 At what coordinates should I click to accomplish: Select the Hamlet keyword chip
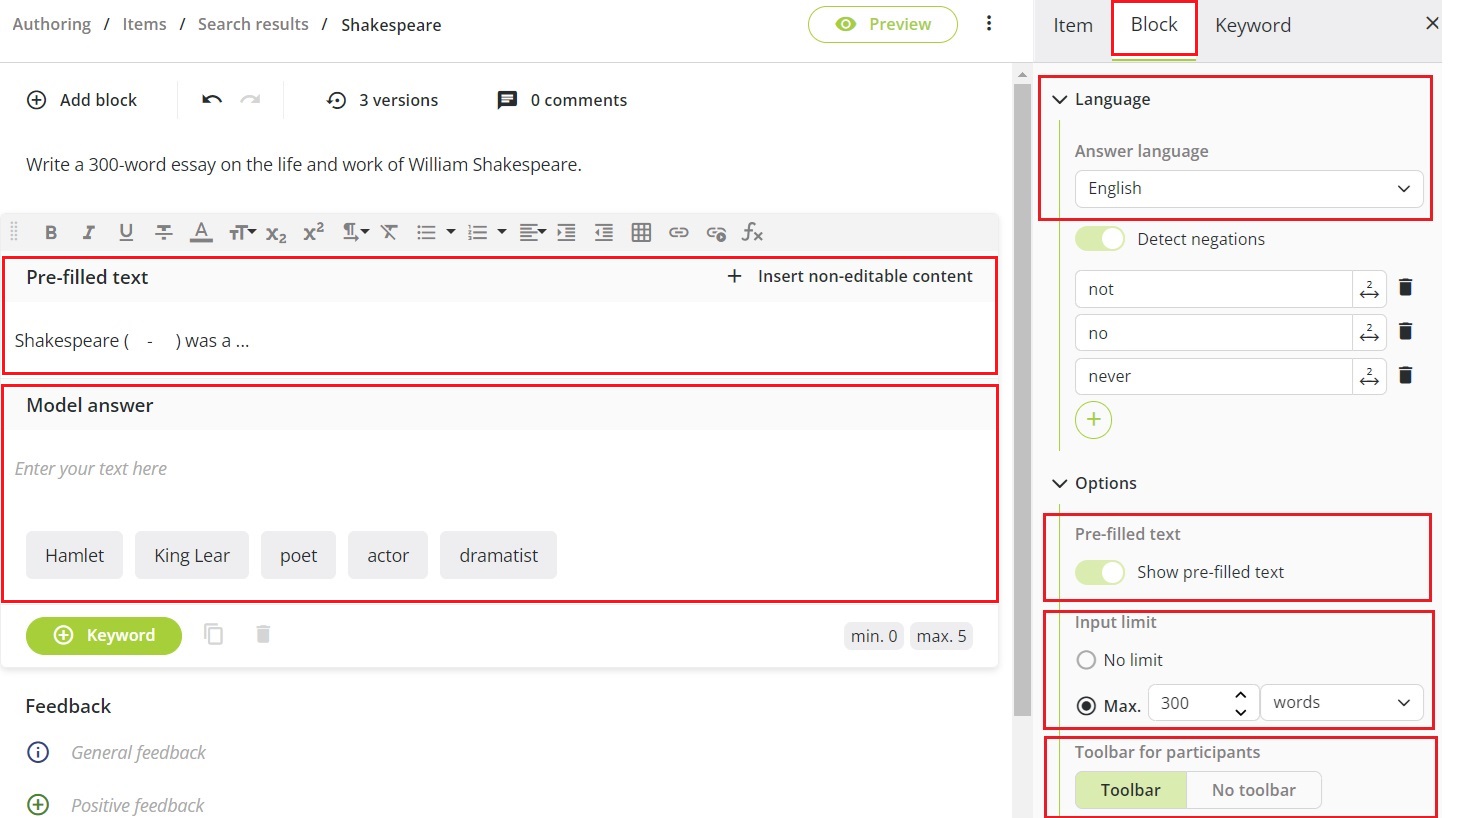point(74,555)
